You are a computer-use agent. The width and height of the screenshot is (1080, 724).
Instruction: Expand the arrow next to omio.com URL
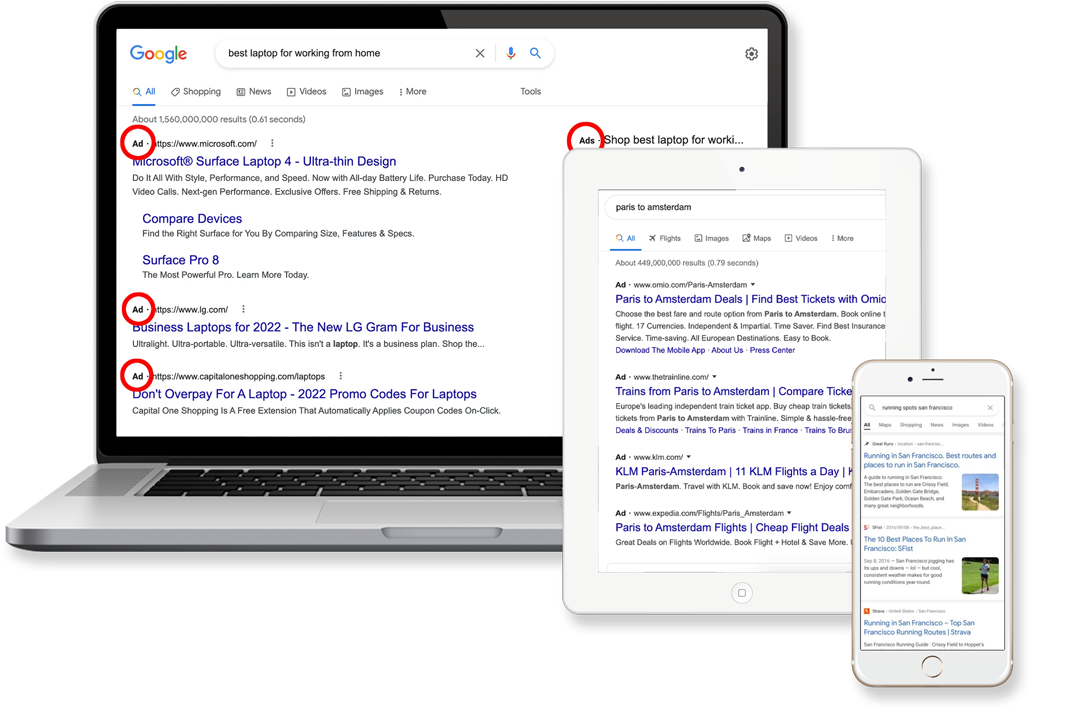coord(753,285)
